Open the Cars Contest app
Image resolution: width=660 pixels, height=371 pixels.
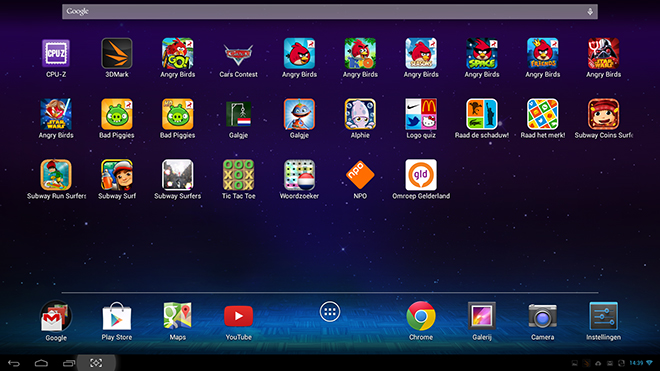[238, 55]
